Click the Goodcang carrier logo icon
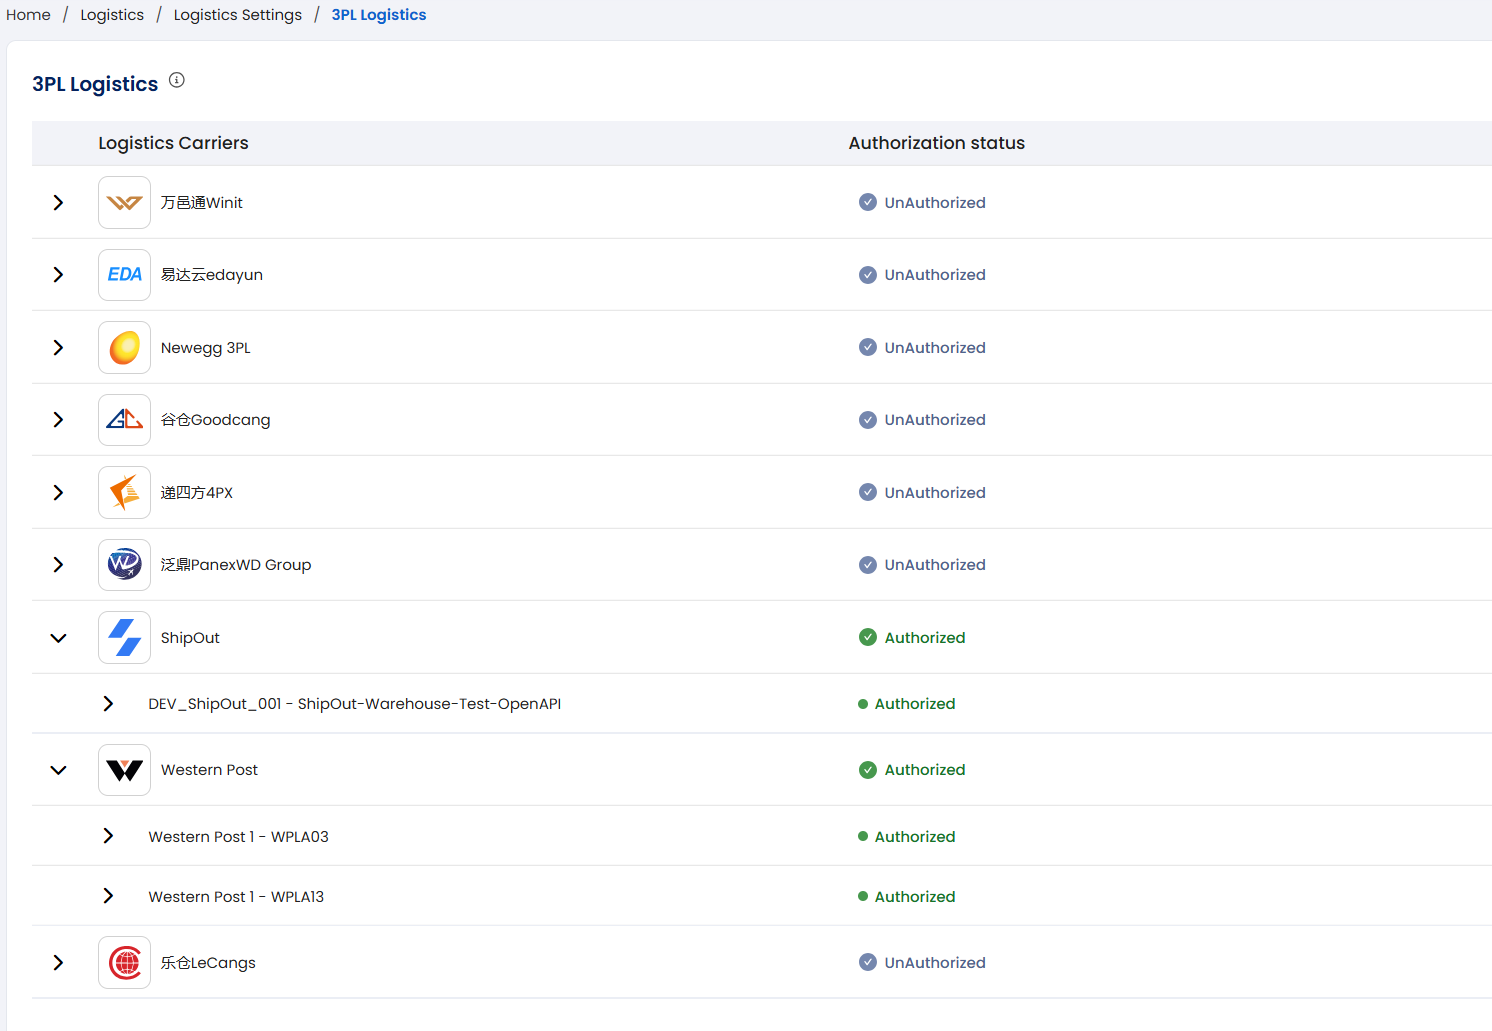 point(124,420)
